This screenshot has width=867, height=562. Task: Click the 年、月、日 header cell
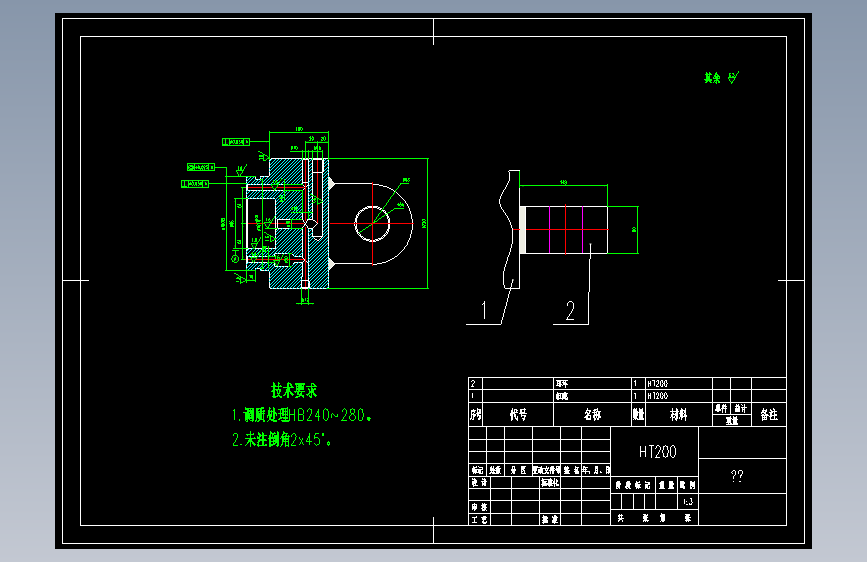(x=596, y=470)
